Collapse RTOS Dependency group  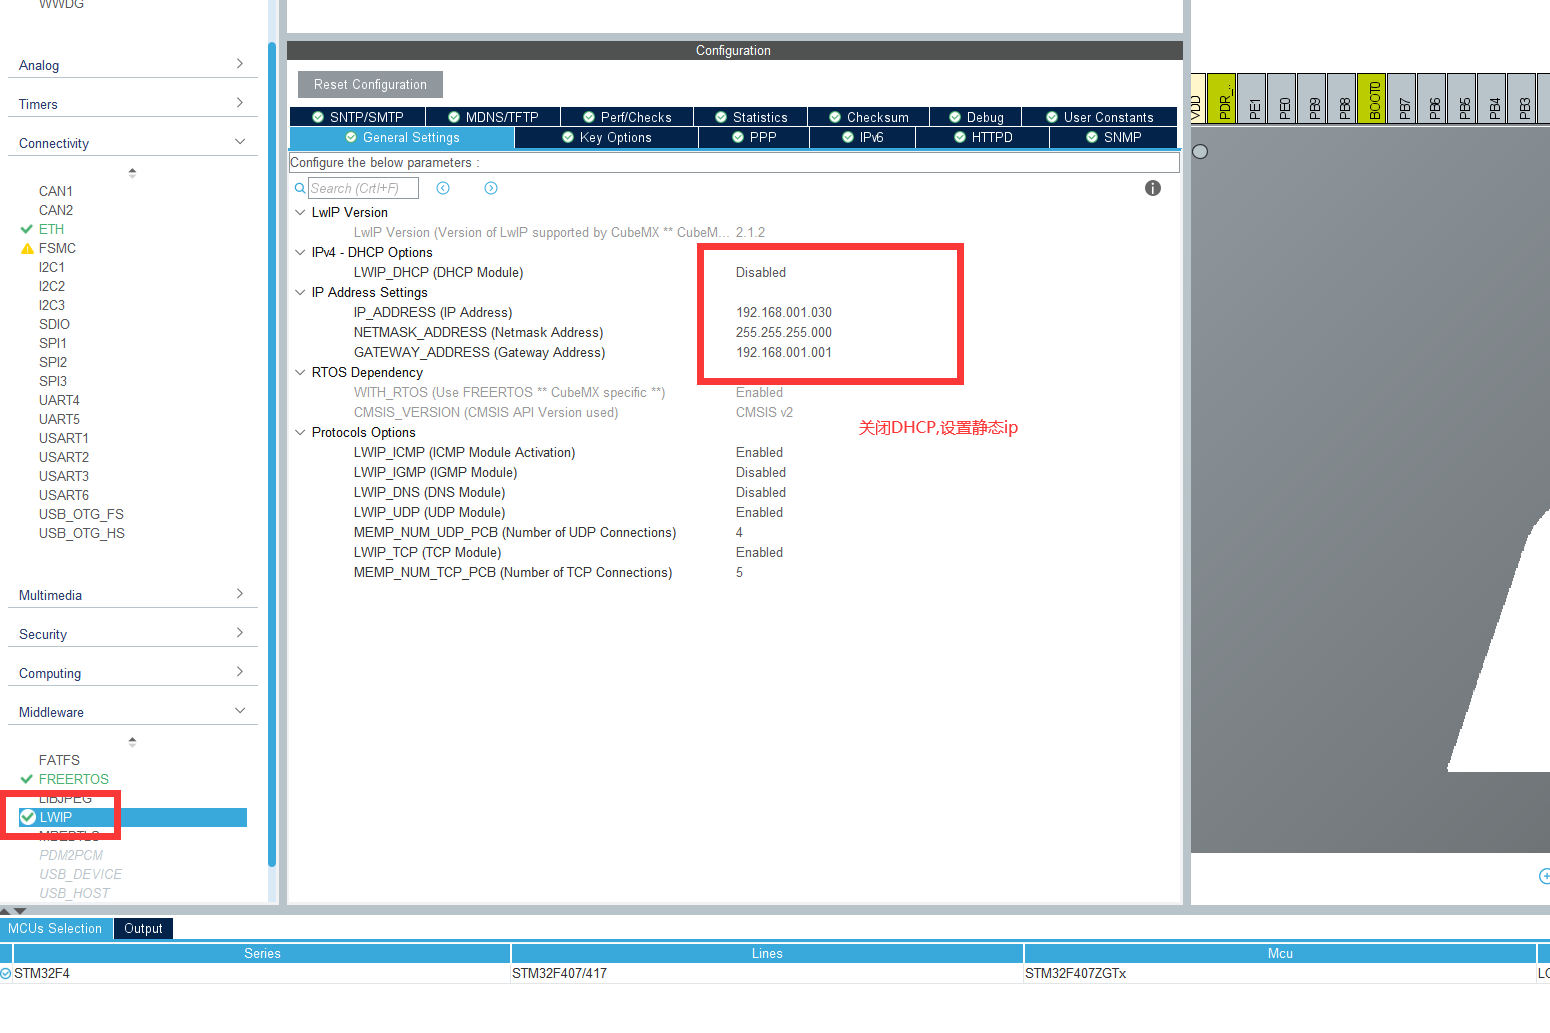[x=300, y=372]
